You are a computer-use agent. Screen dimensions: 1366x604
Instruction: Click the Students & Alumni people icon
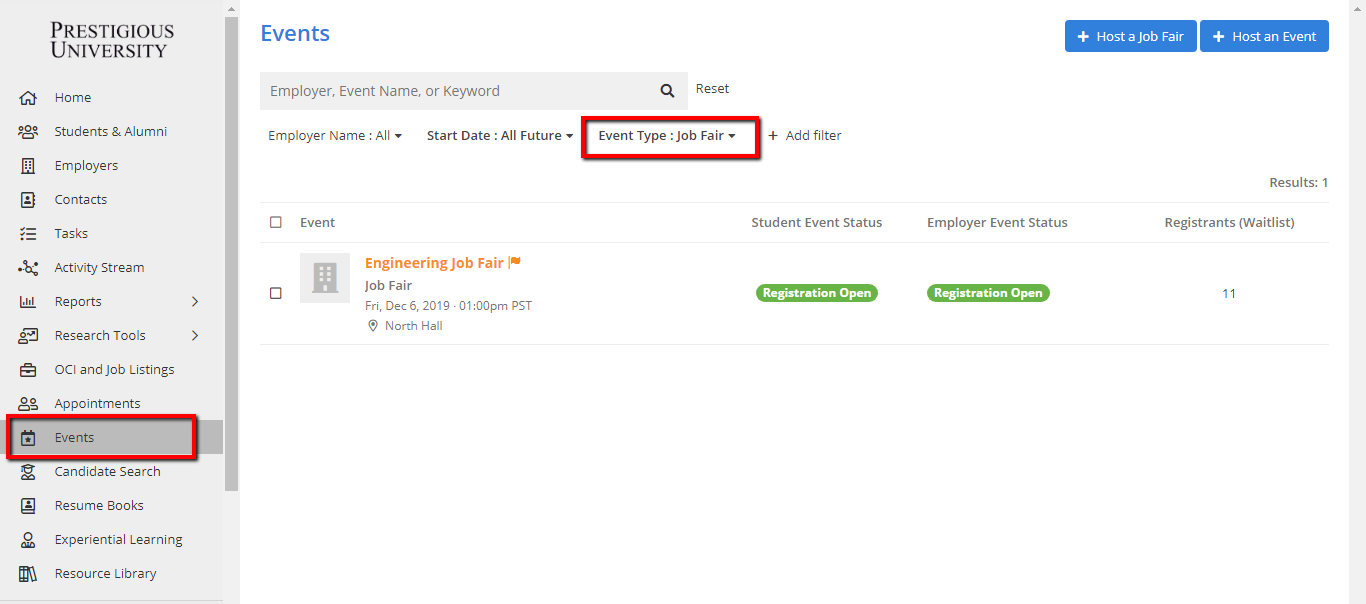28,132
